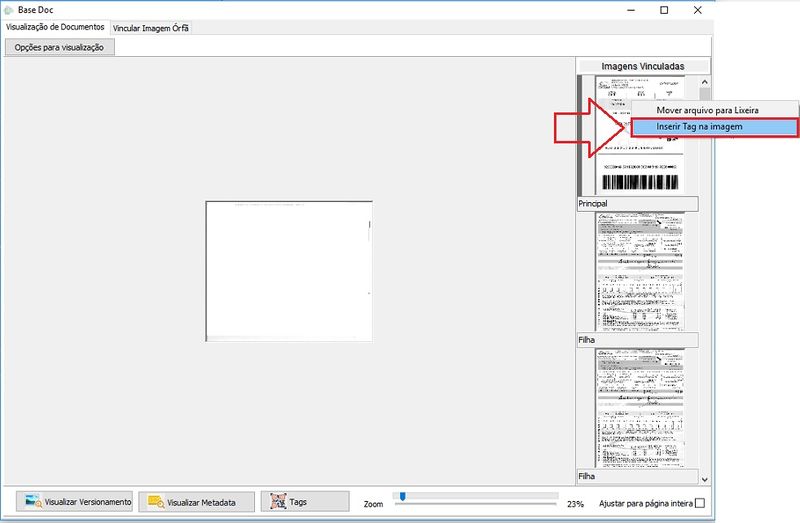Click the thumbnail list scroll-down arrow
Image resolution: width=800 pixels, height=523 pixels.
[x=704, y=479]
